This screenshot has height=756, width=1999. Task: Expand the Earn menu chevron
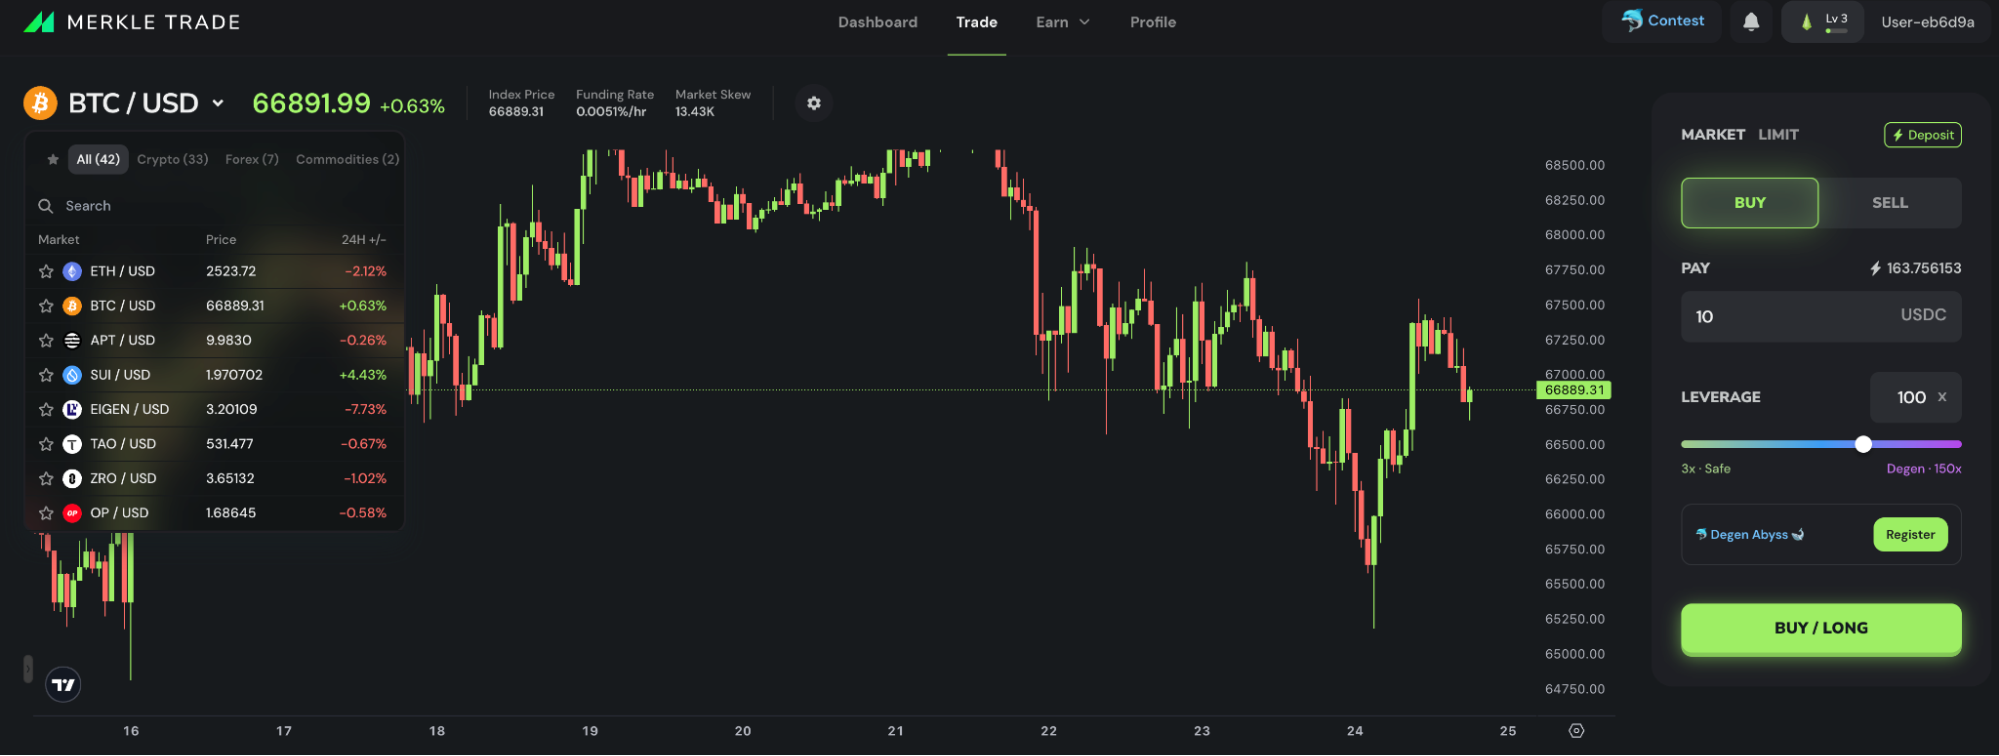pos(1084,22)
